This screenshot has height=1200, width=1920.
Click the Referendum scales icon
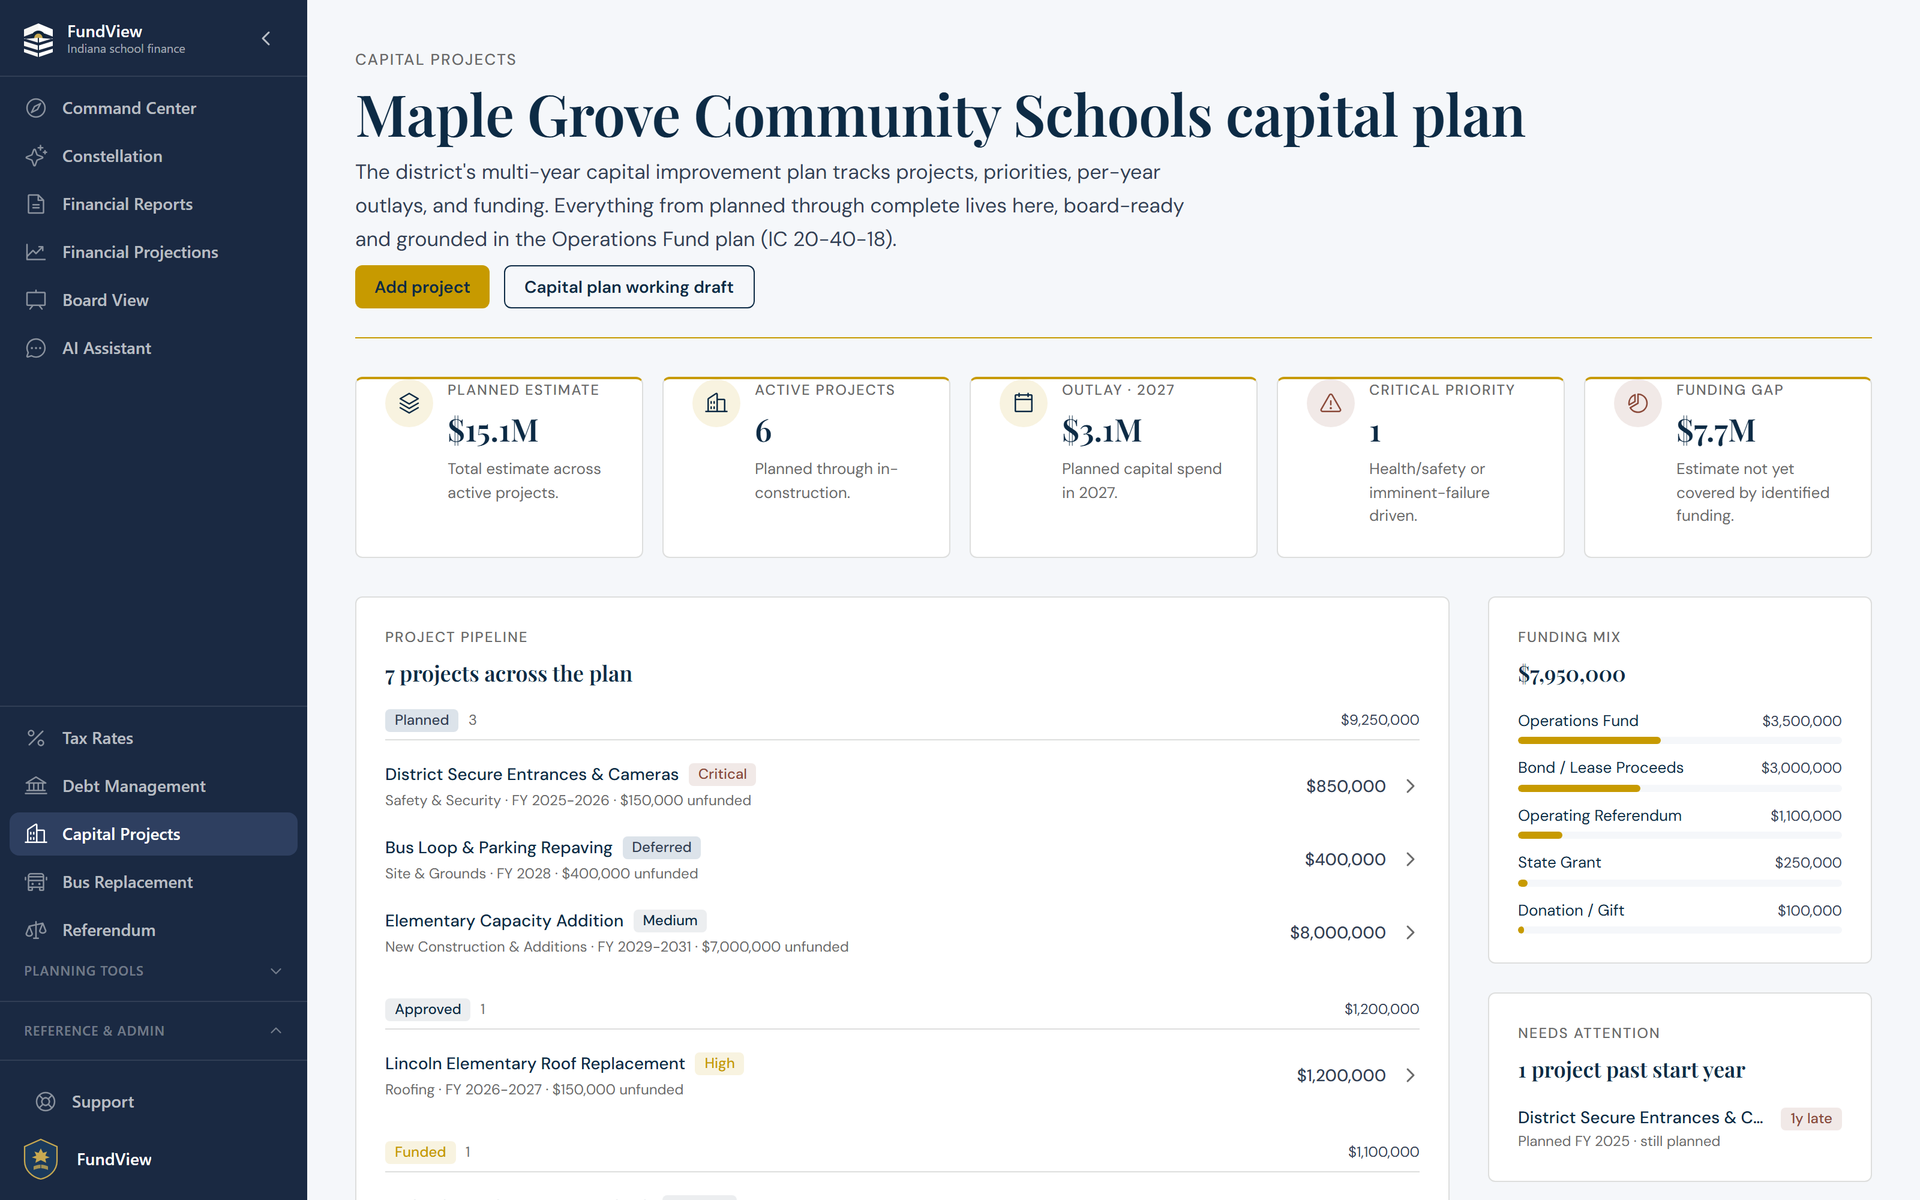coord(36,930)
